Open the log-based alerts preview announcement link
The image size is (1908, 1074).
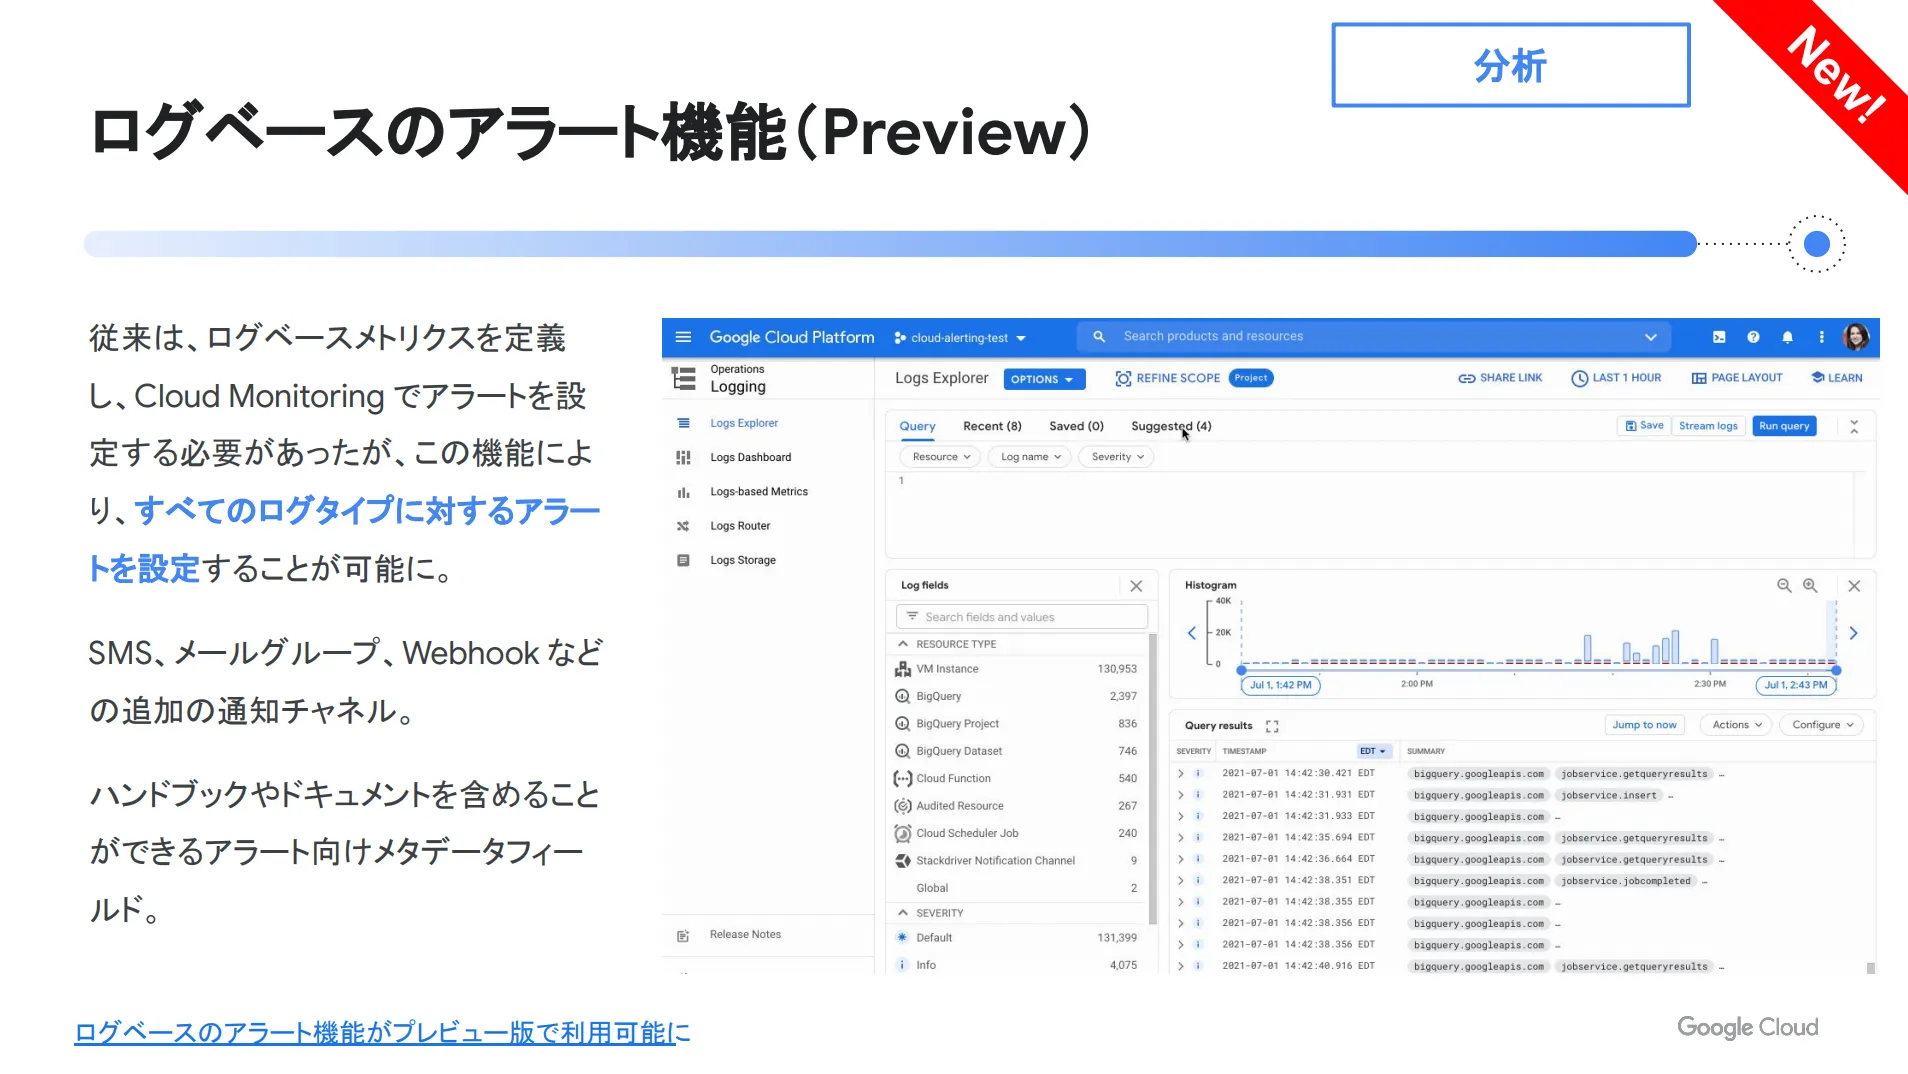point(382,1033)
